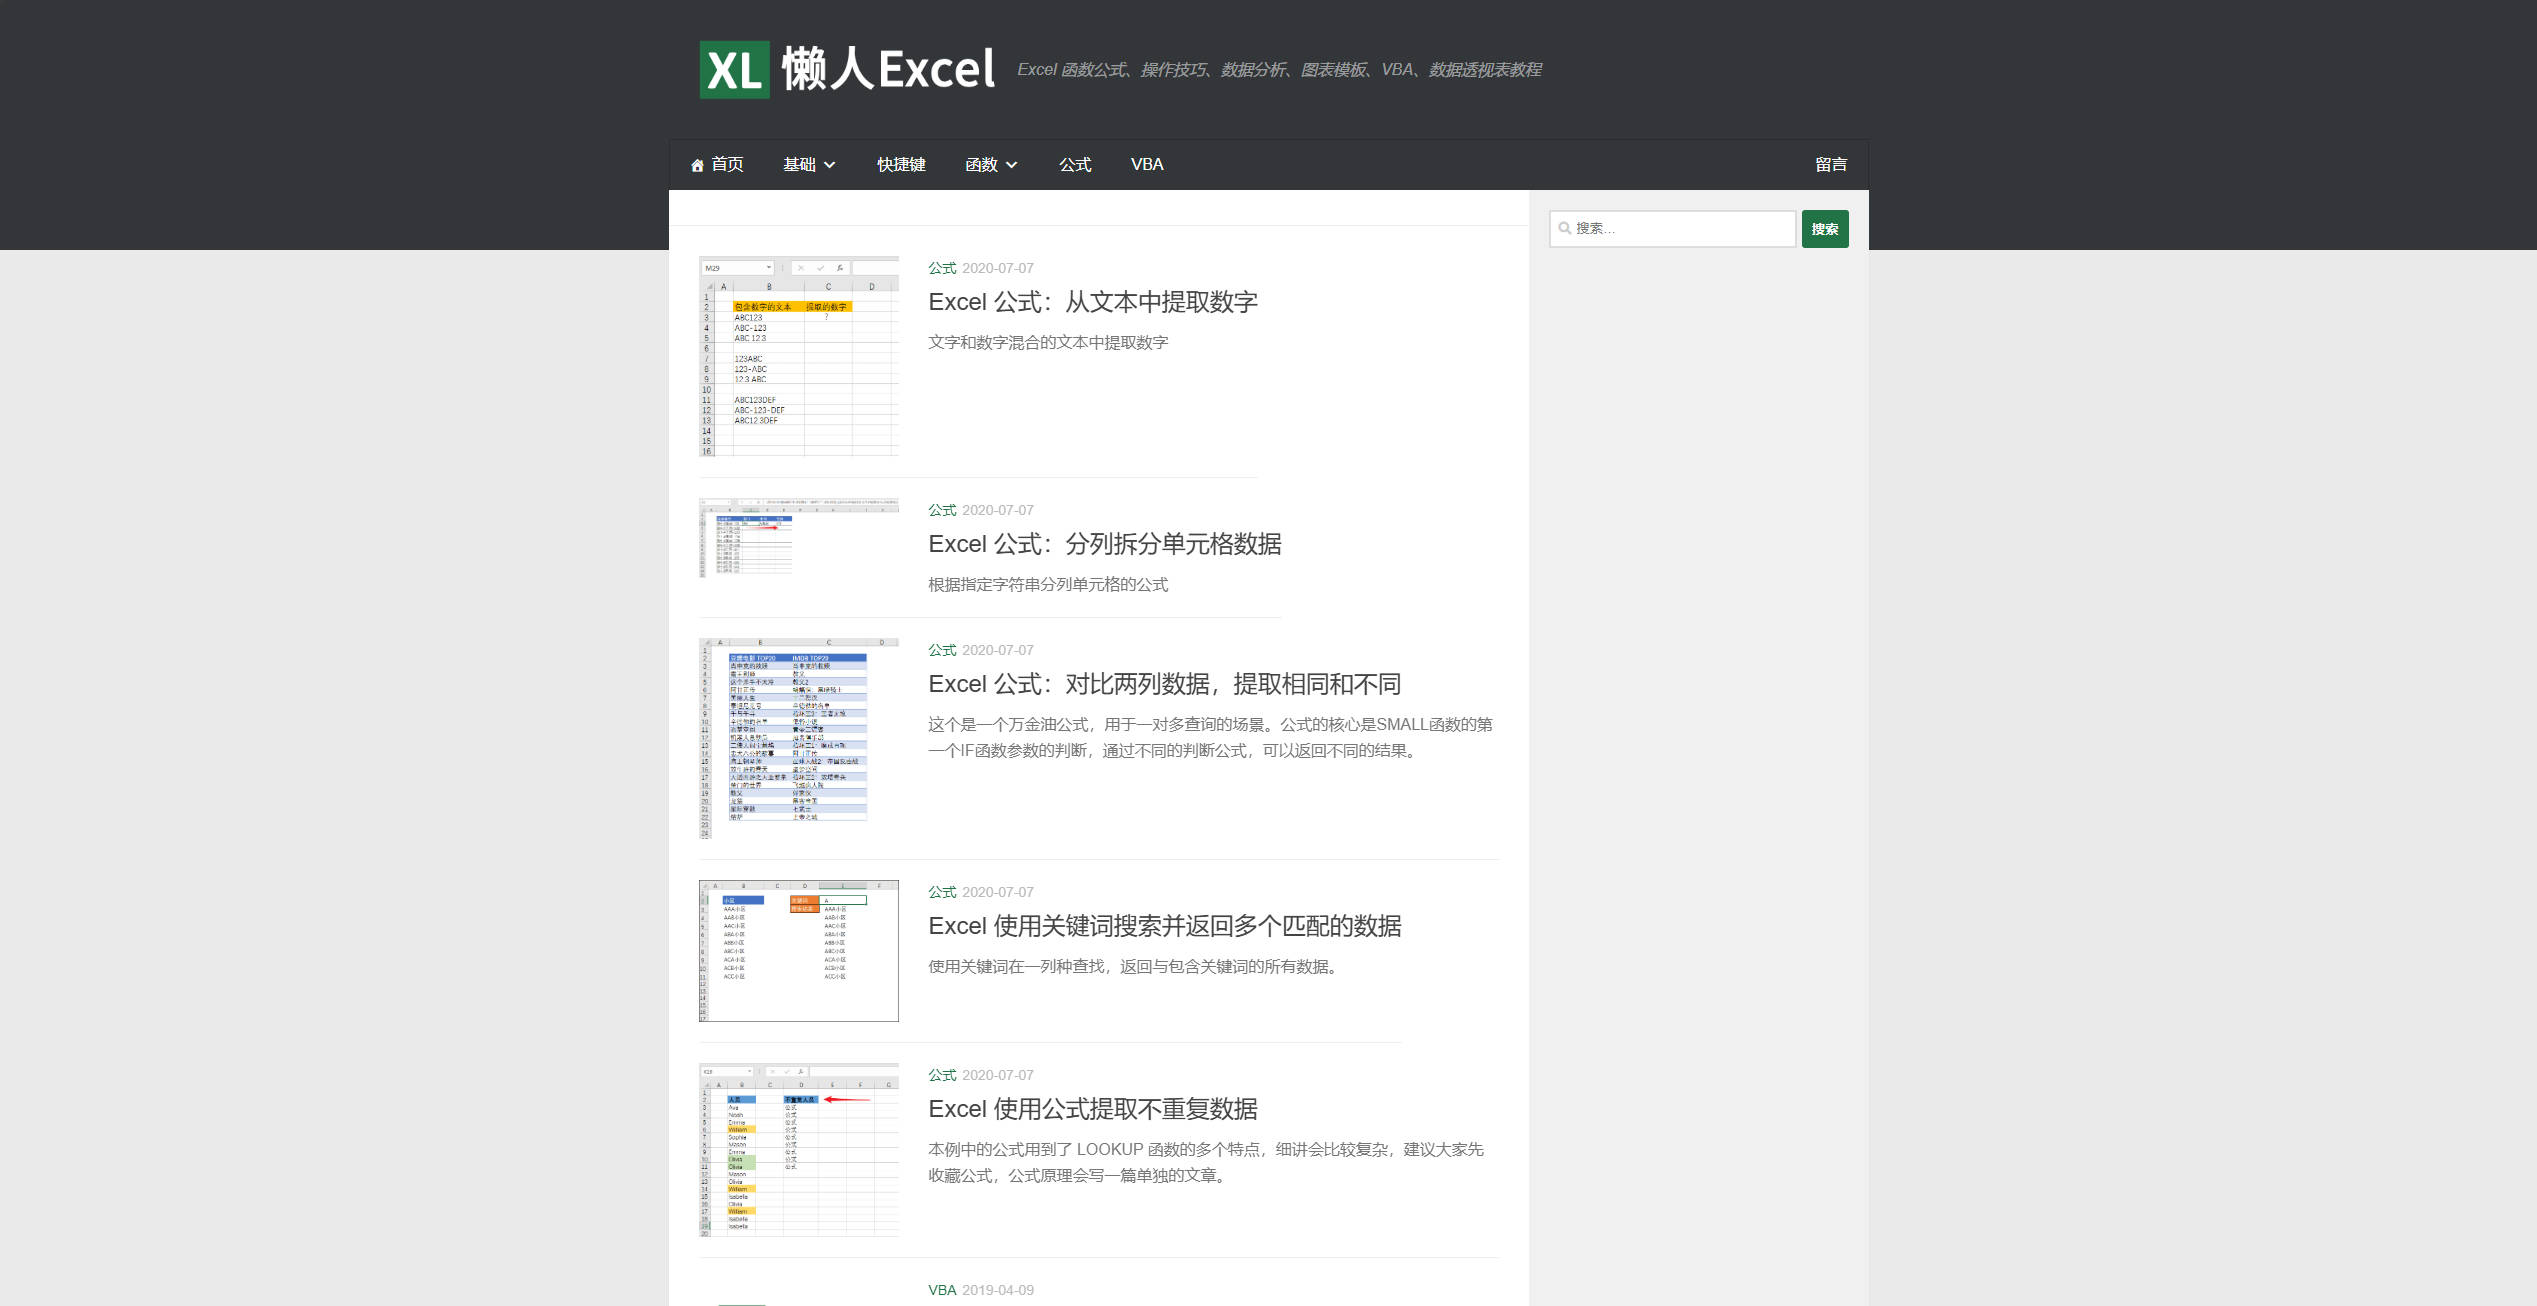Click the XL 懒人Excel site logo
Viewport: 2537px width, 1306px height.
[x=845, y=71]
